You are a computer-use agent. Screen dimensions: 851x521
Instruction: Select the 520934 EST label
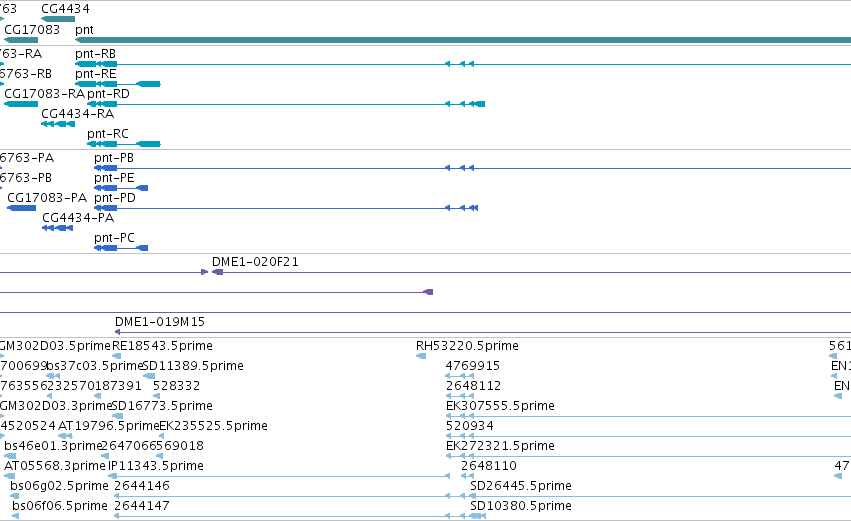point(469,427)
